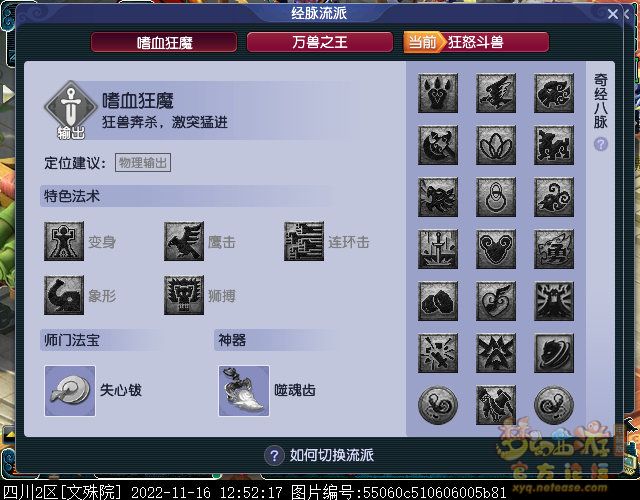640x500 pixels.
Task: Open the 奇经八脉 help question mark
Action: pyautogui.click(x=601, y=144)
